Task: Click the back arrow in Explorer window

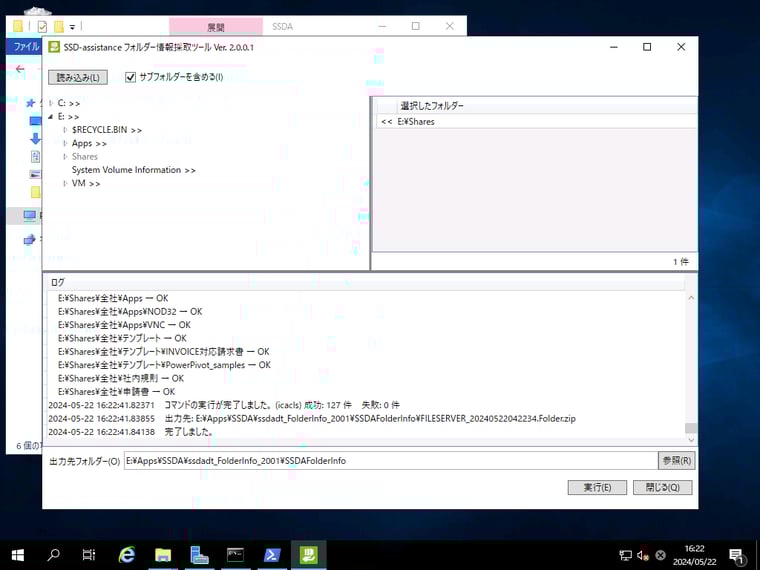Action: click(20, 69)
